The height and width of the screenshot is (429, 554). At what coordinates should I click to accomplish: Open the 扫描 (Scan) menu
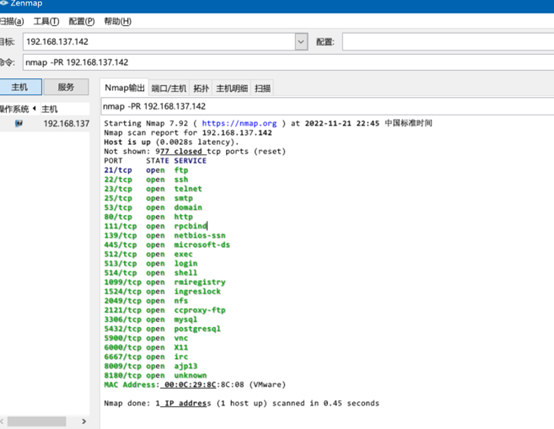click(12, 22)
